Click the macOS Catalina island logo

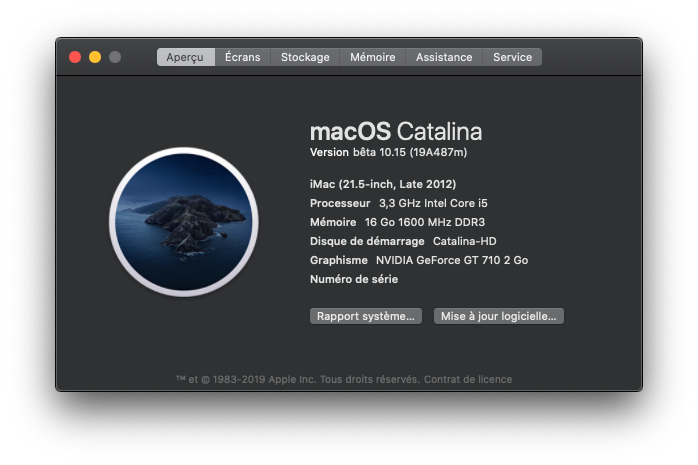[184, 222]
